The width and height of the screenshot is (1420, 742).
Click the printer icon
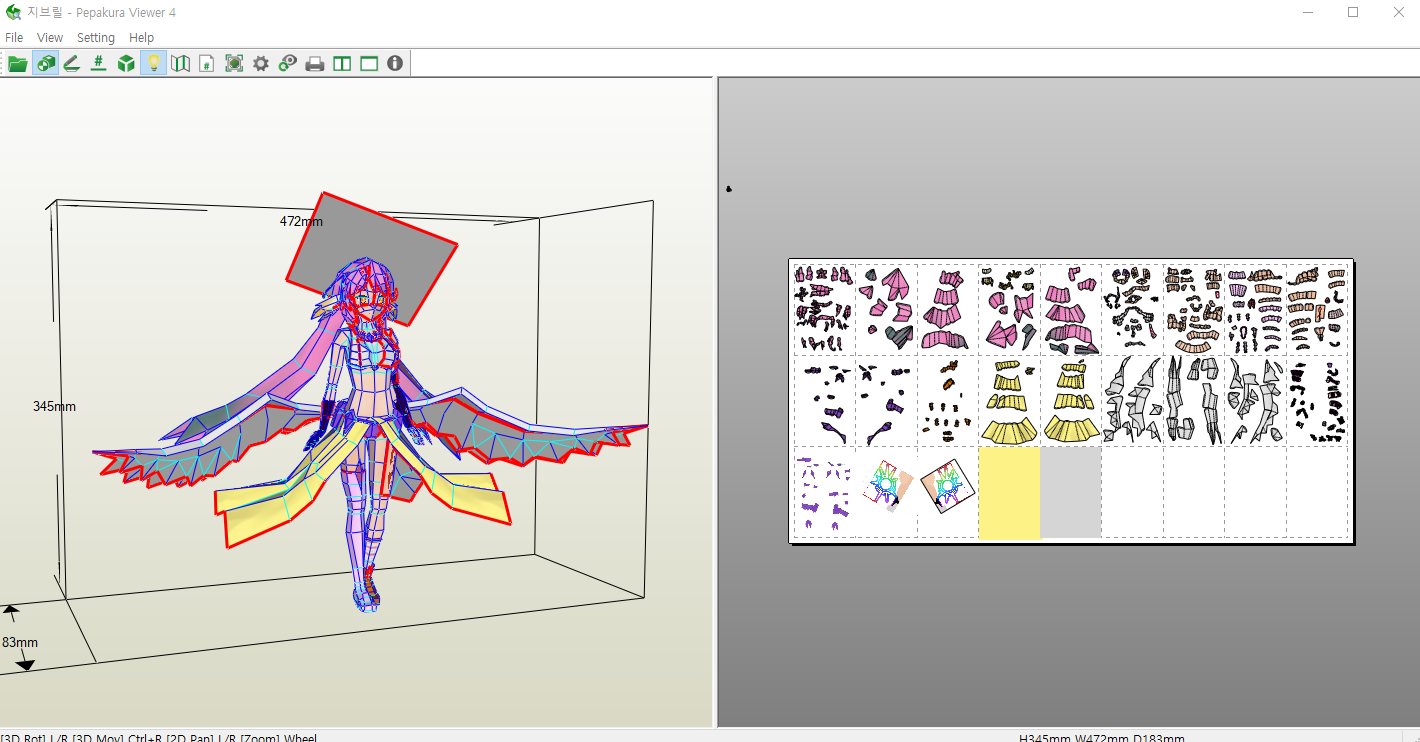(x=315, y=64)
